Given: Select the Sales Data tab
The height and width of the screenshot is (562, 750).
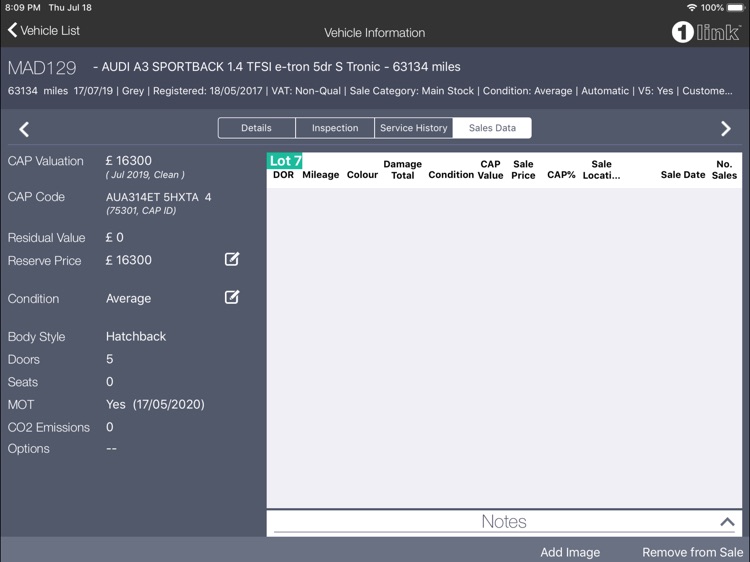Looking at the screenshot, I should click(492, 128).
